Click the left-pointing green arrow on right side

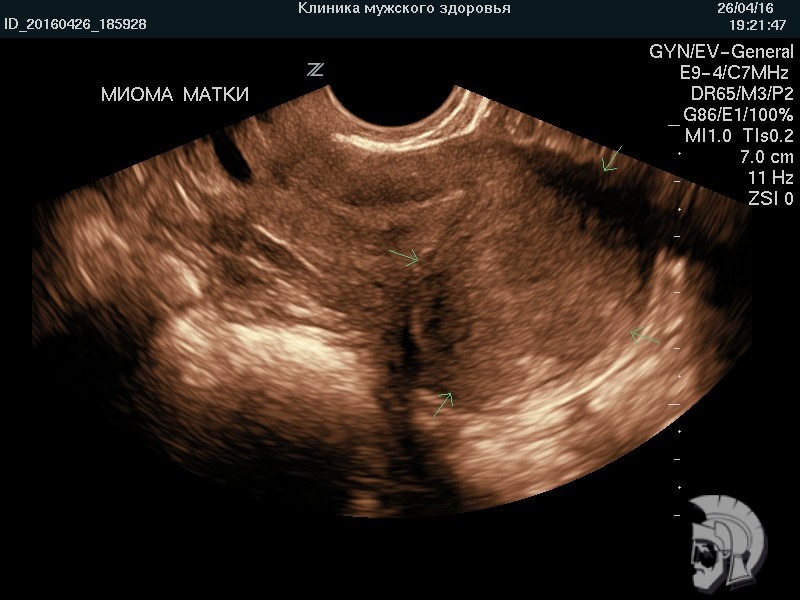tap(645, 337)
